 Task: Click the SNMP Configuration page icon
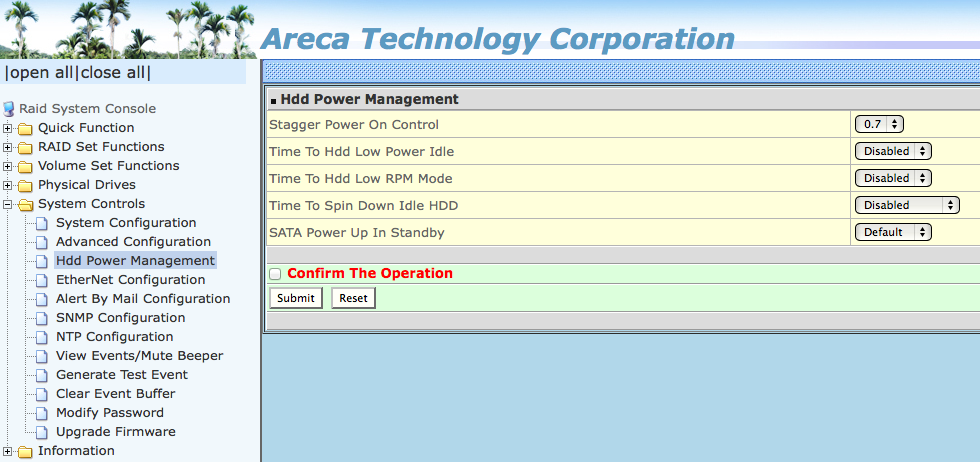[x=42, y=318]
